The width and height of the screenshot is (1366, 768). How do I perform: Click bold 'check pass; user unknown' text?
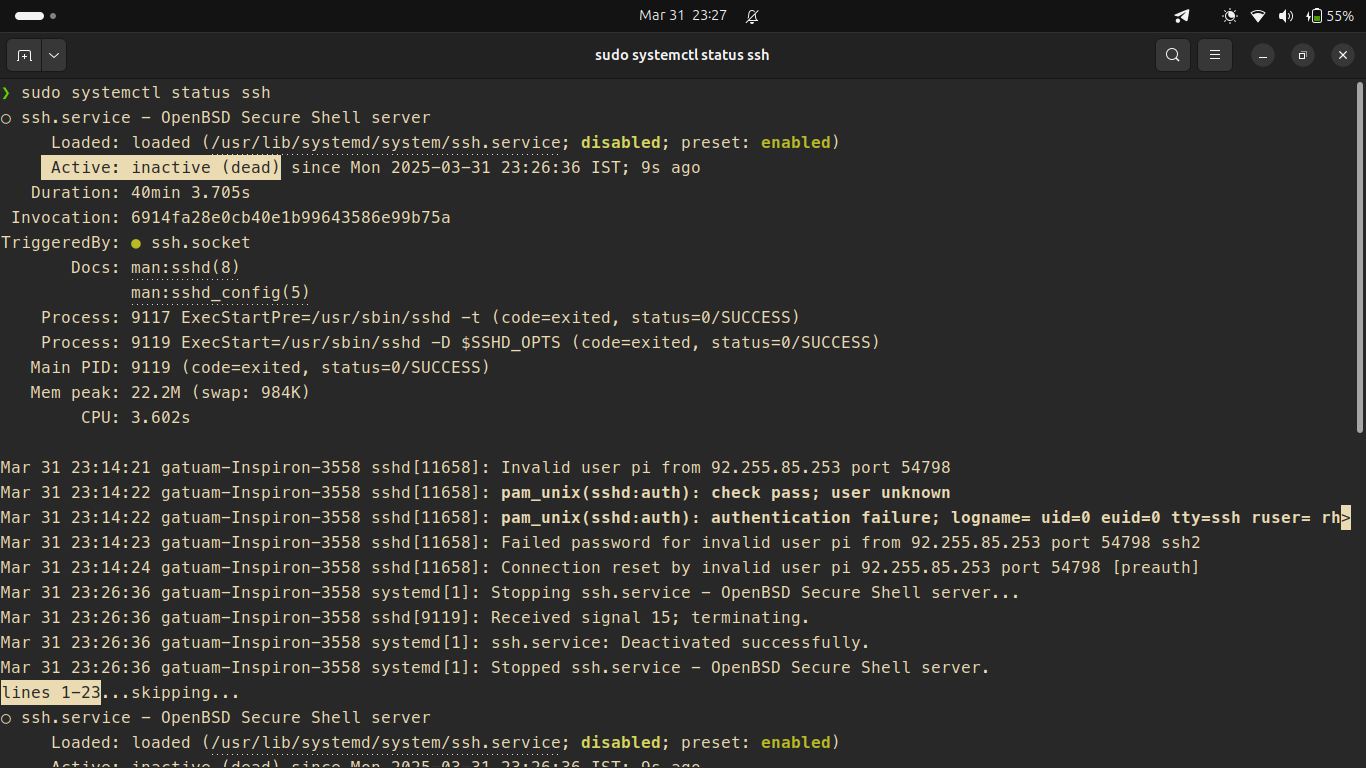831,493
